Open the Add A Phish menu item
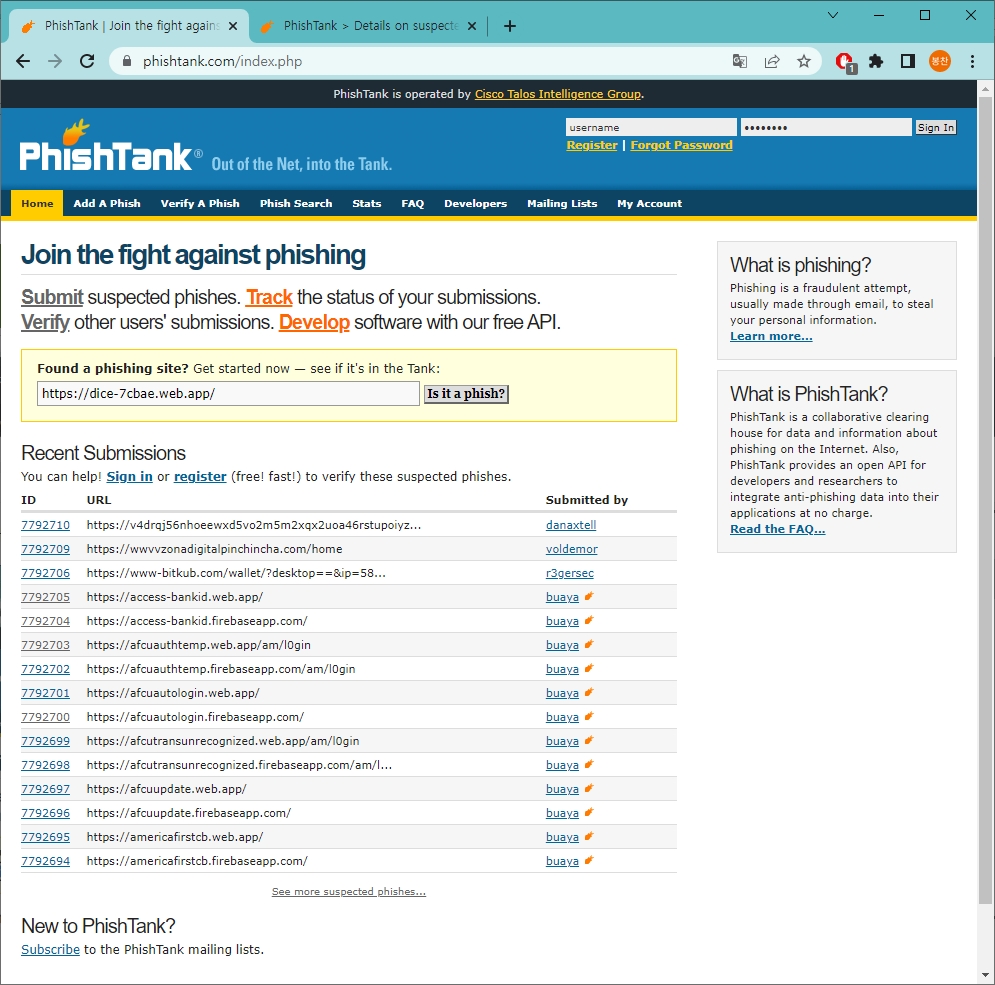The width and height of the screenshot is (995, 985). 107,203
